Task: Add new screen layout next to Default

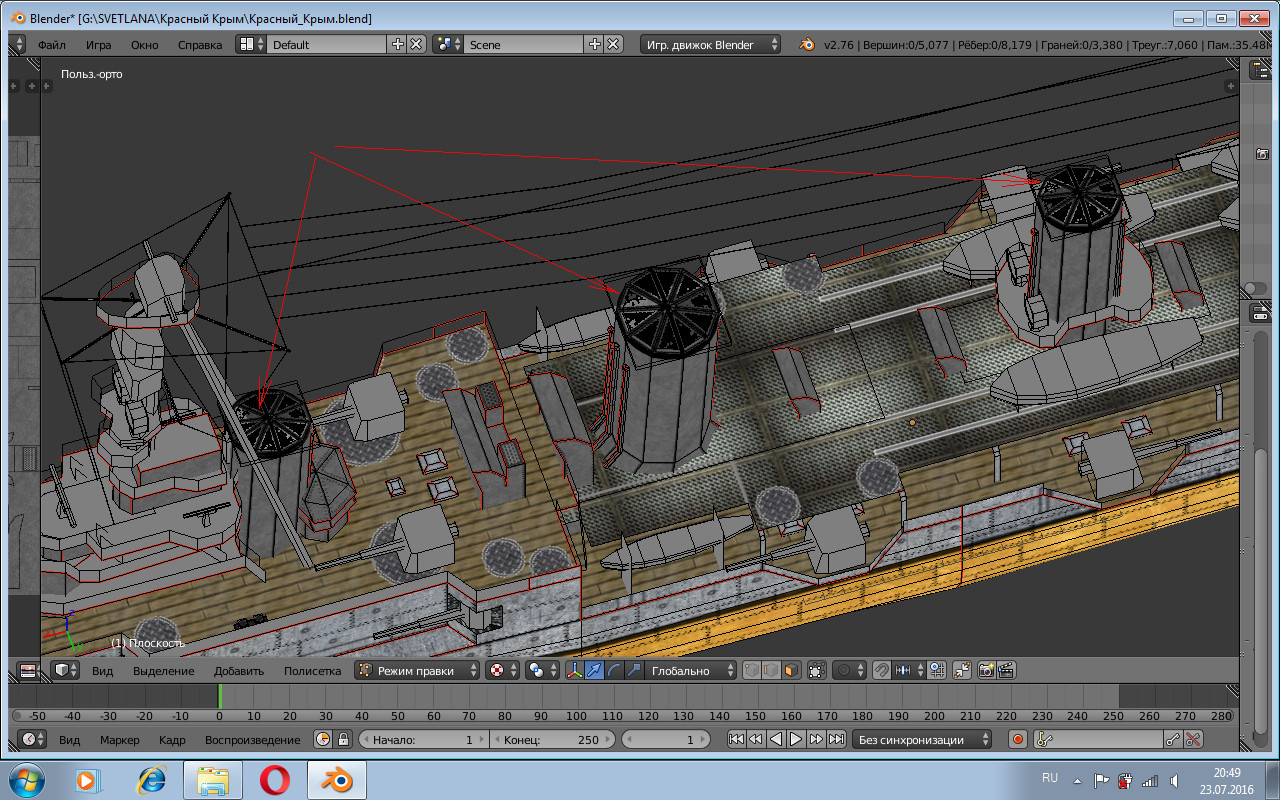Action: pos(397,45)
